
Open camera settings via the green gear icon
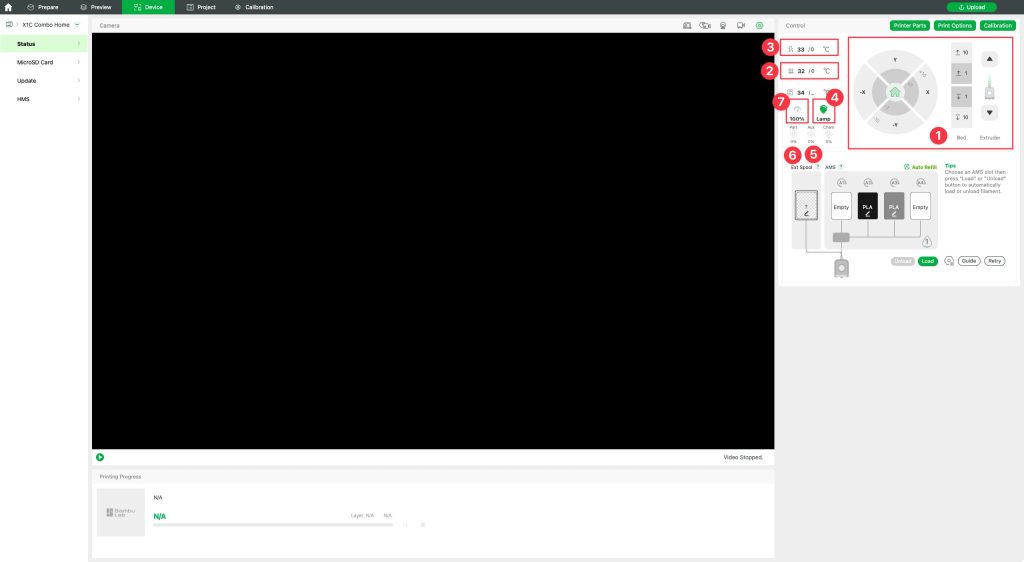coord(760,25)
